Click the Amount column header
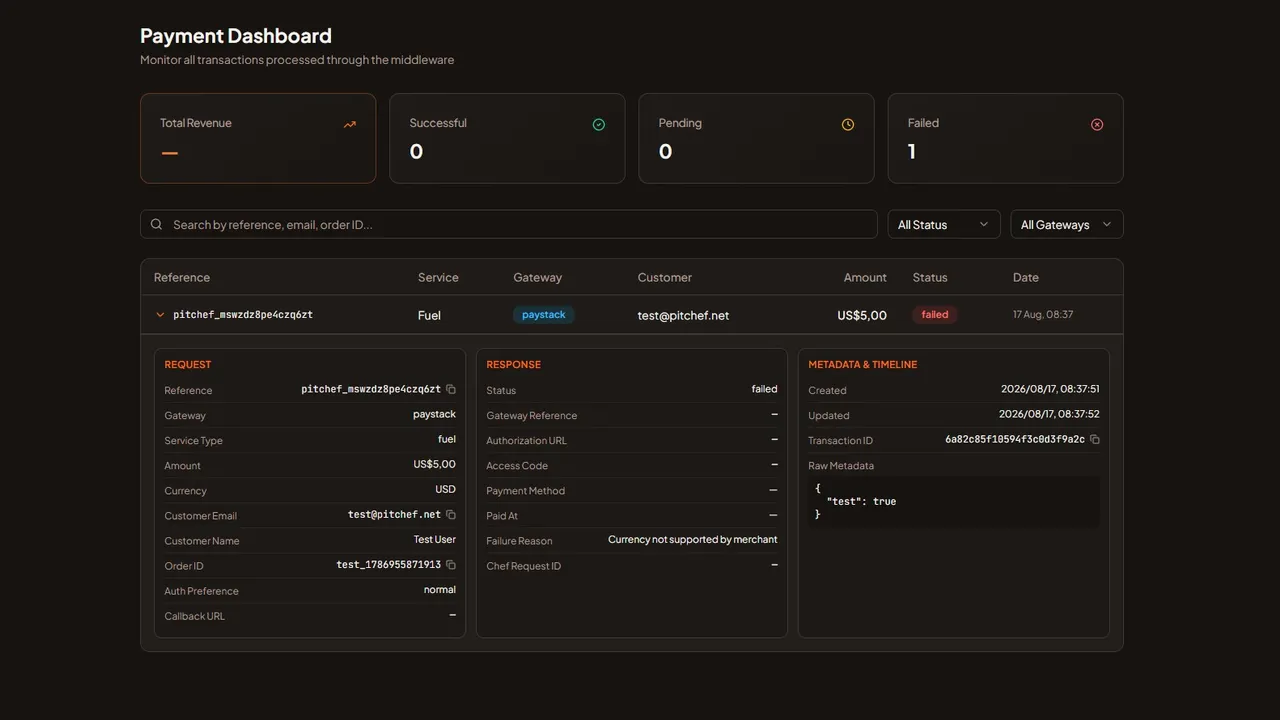Image resolution: width=1280 pixels, height=720 pixels. pyautogui.click(x=865, y=277)
